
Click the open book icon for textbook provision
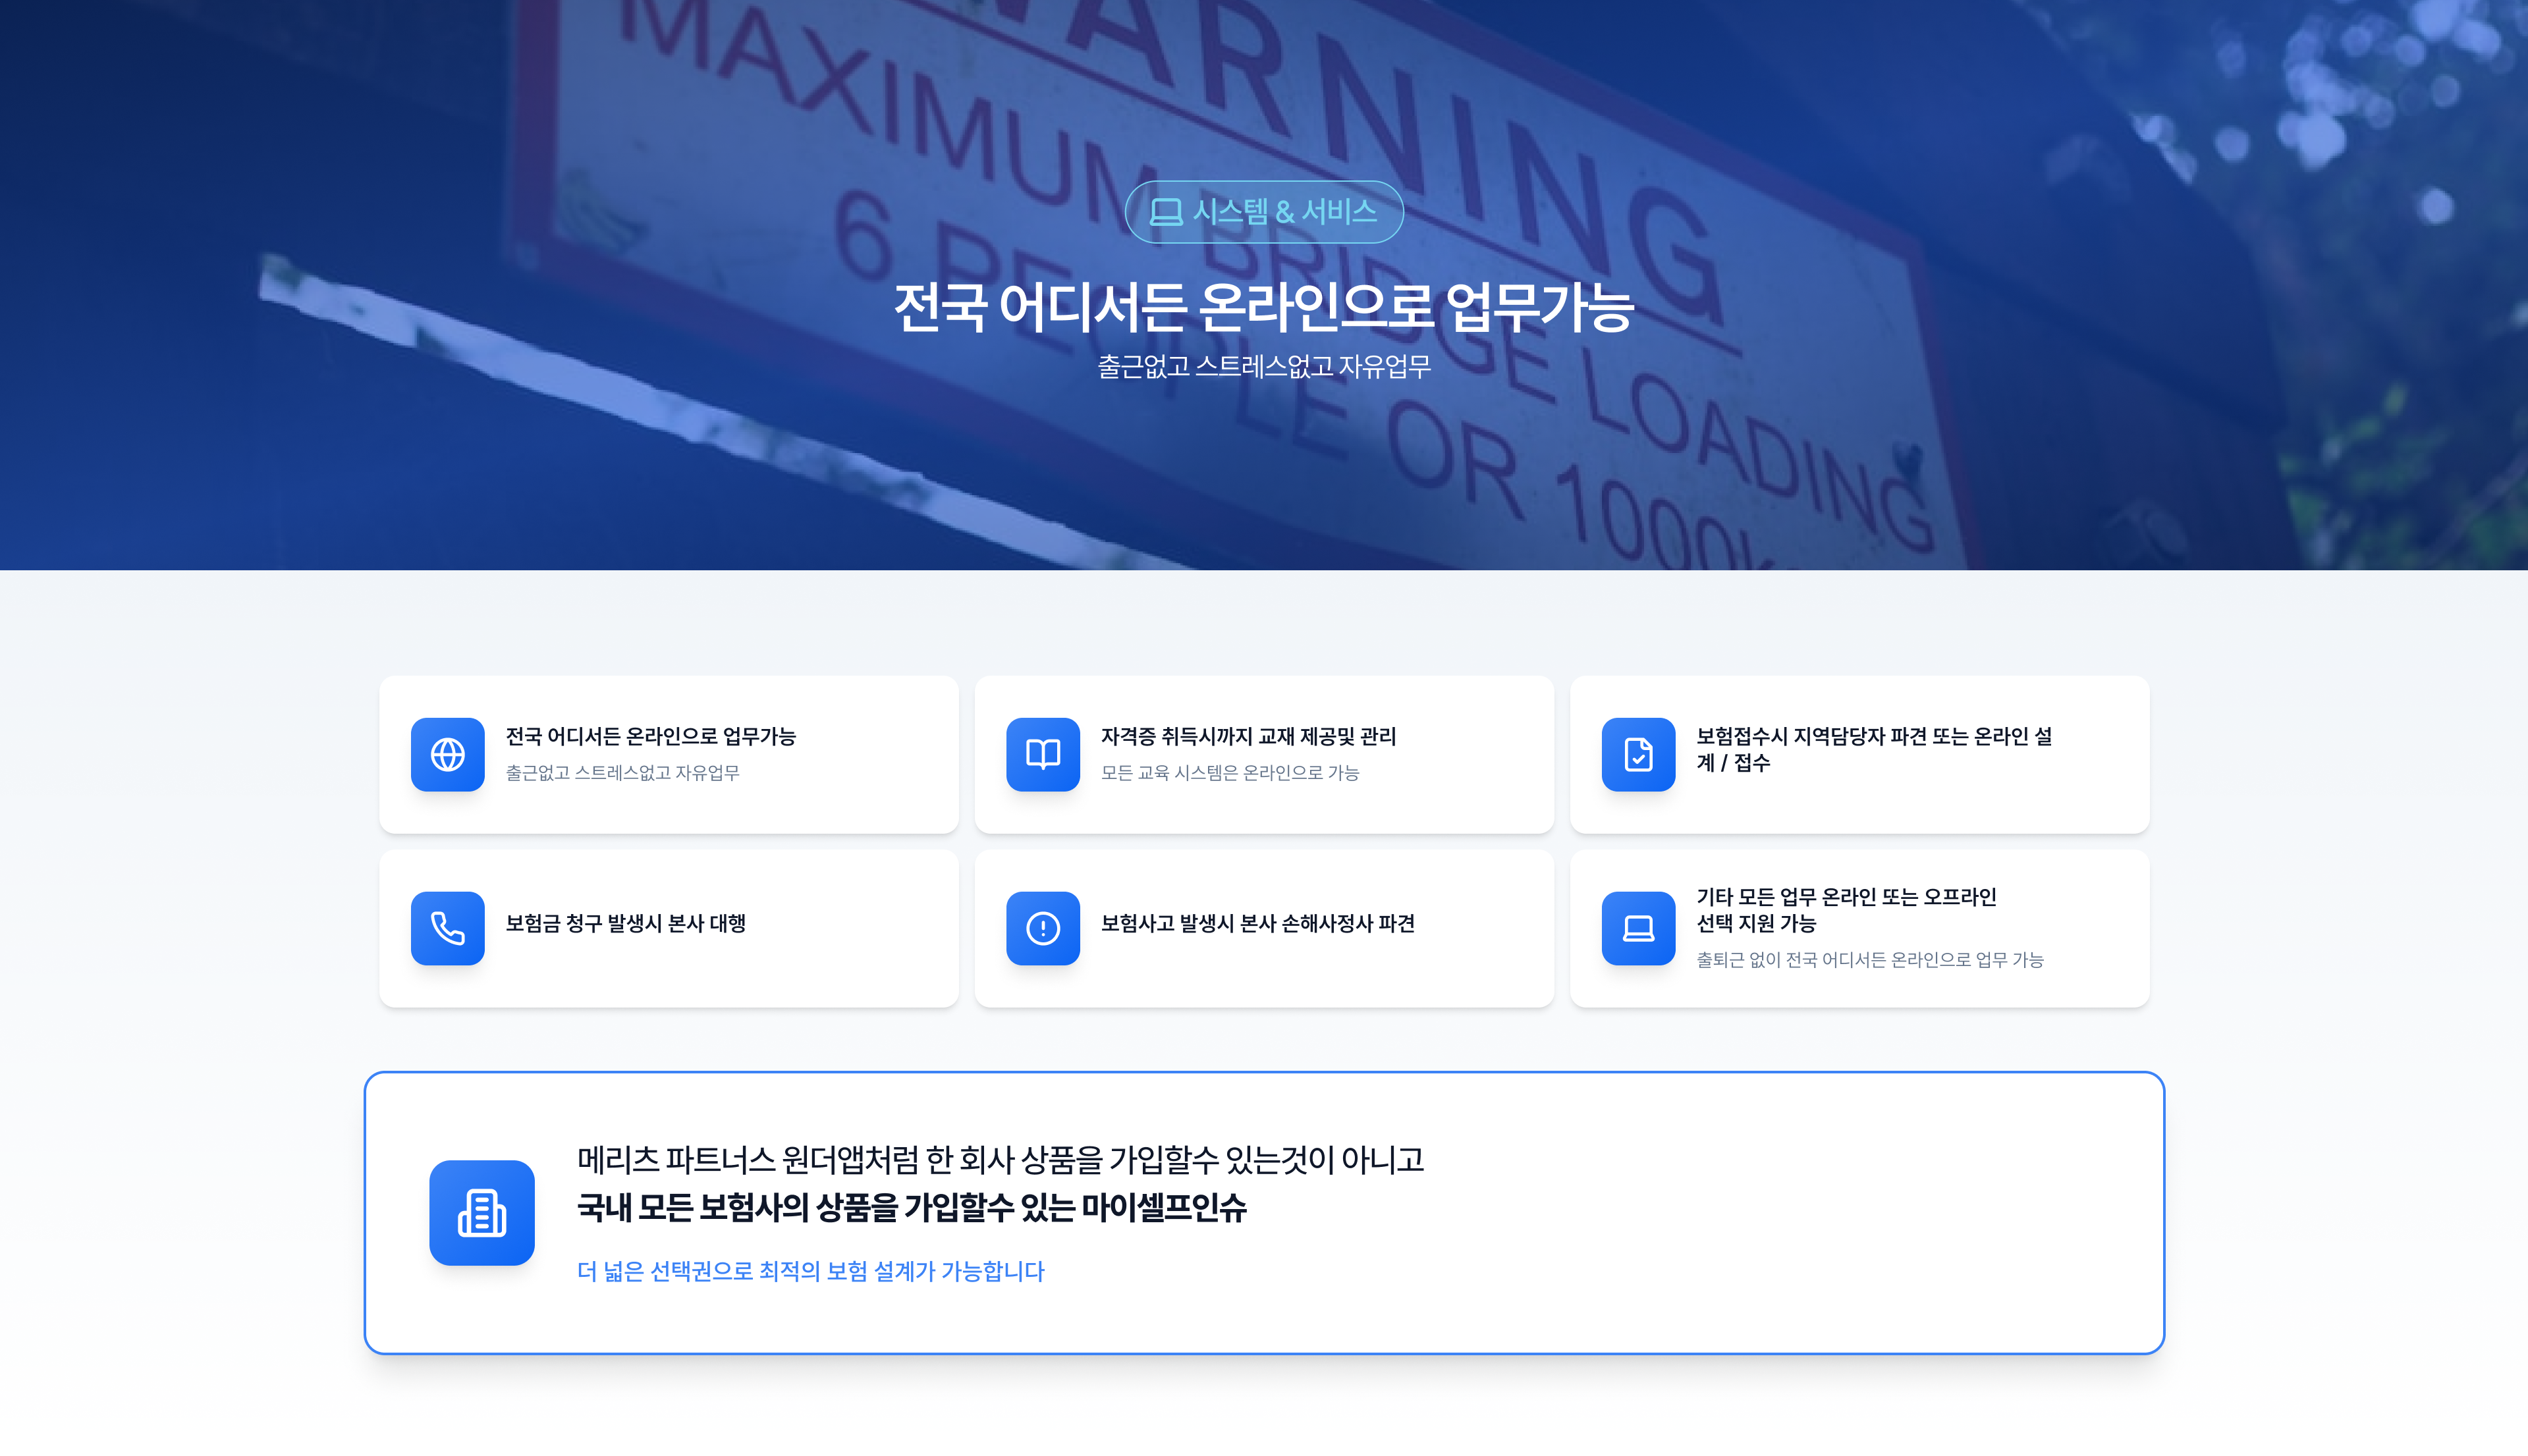(1042, 754)
